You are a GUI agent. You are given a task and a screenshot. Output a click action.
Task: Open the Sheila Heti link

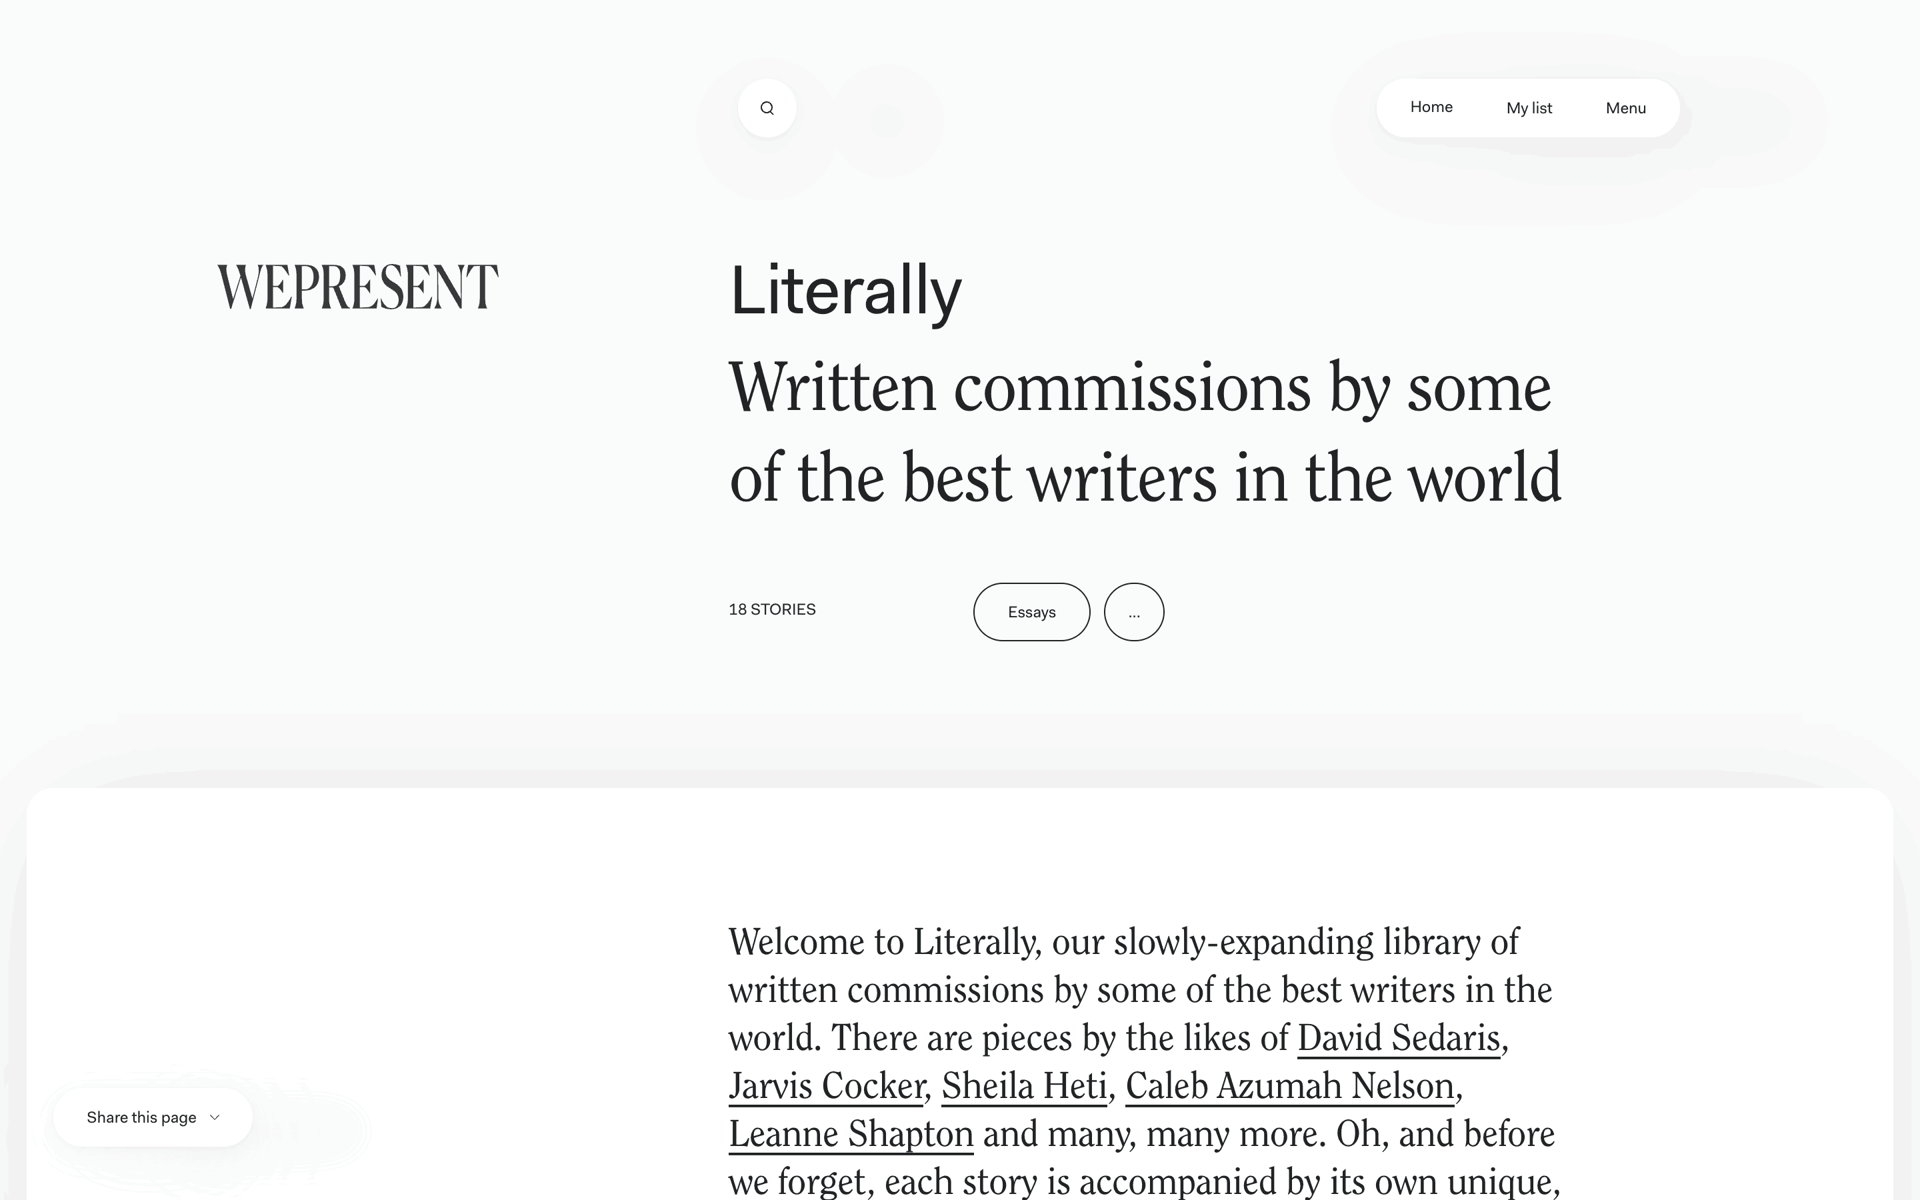1024,1086
